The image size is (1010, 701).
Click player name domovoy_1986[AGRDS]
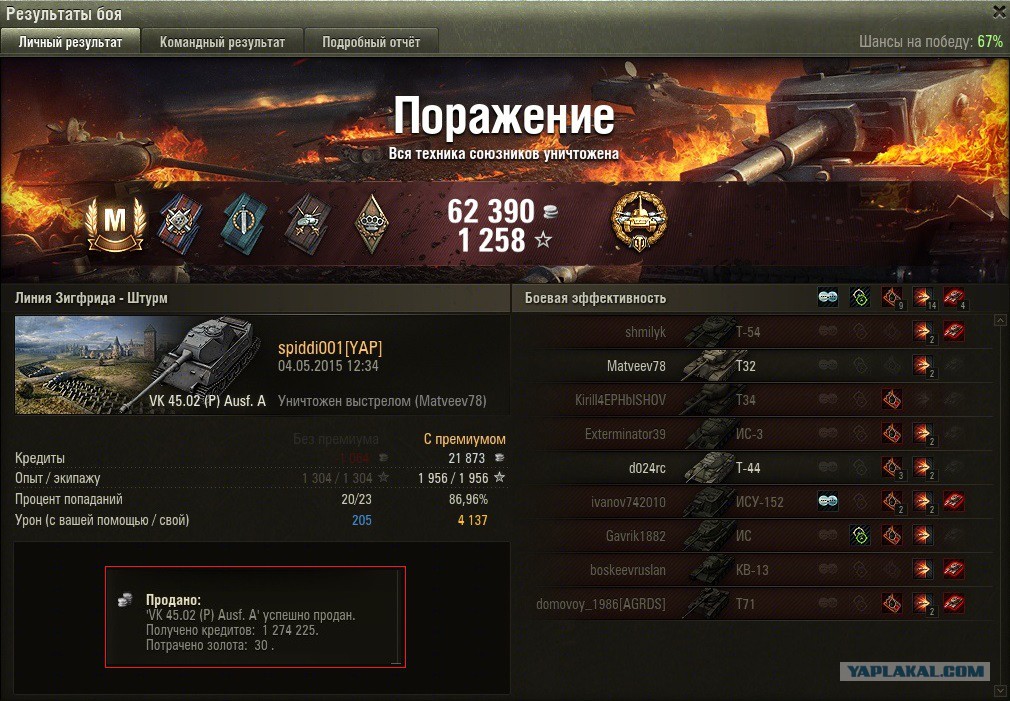[x=600, y=604]
